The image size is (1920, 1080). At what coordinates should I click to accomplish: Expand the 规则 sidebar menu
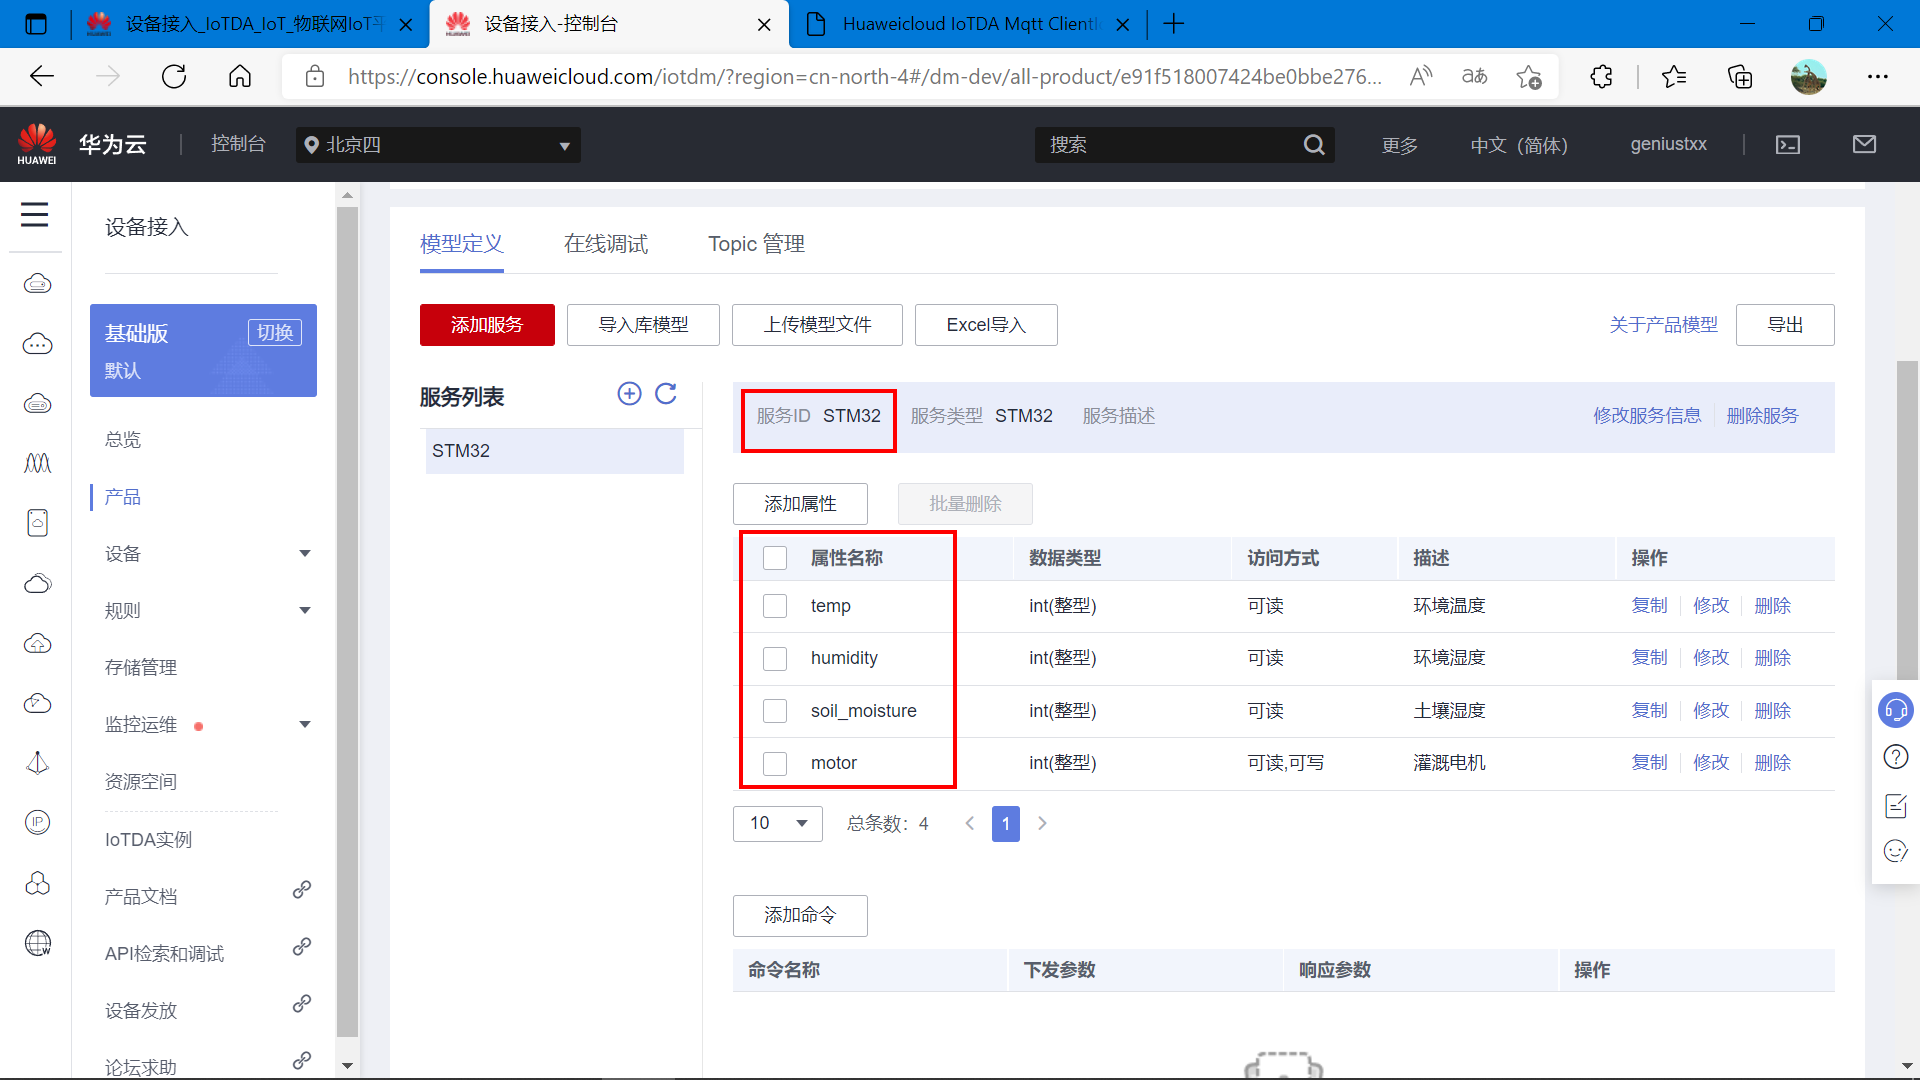click(x=305, y=611)
